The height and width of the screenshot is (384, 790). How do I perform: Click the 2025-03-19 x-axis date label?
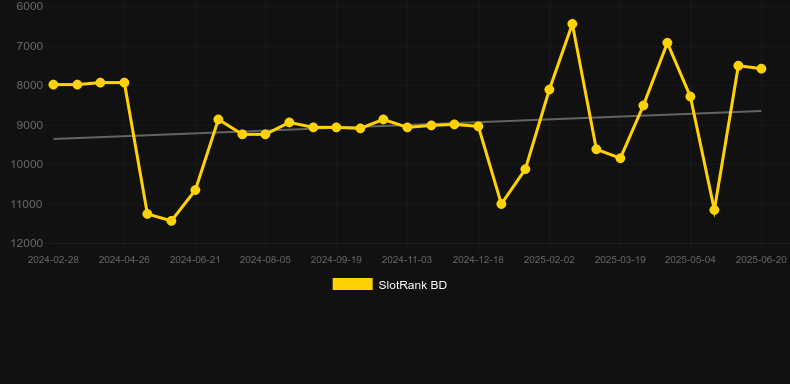click(620, 260)
